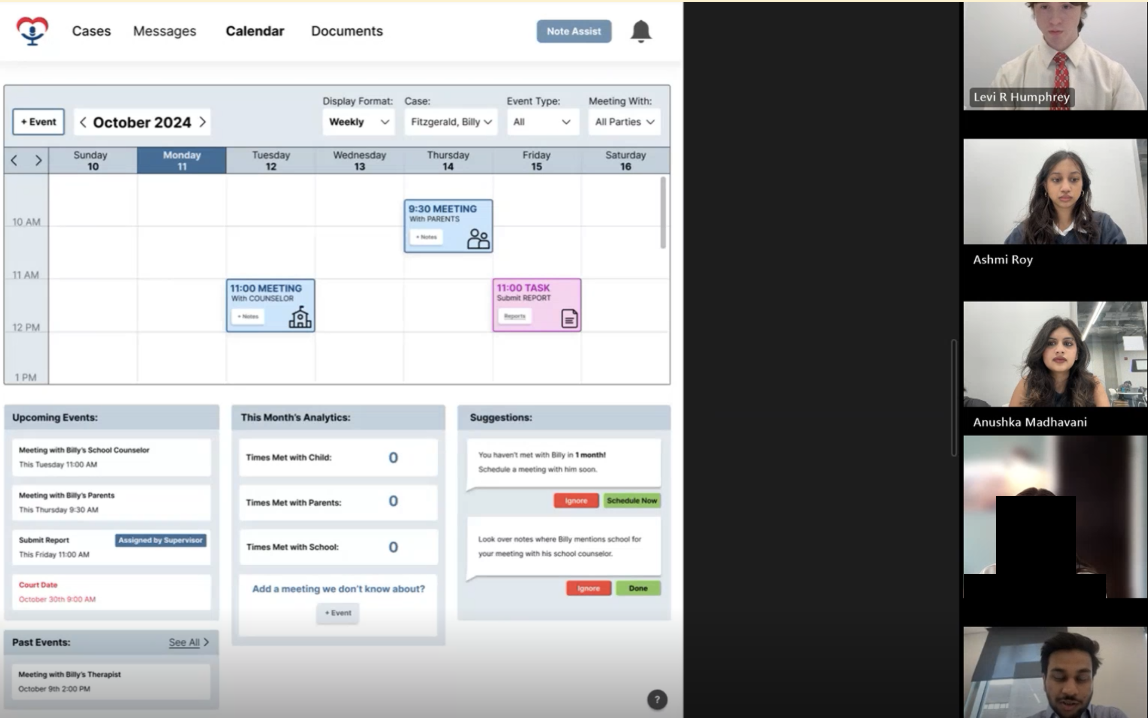Click Schedule Now on the Billy suggestion
Viewport: 1148px width, 718px height.
632,501
